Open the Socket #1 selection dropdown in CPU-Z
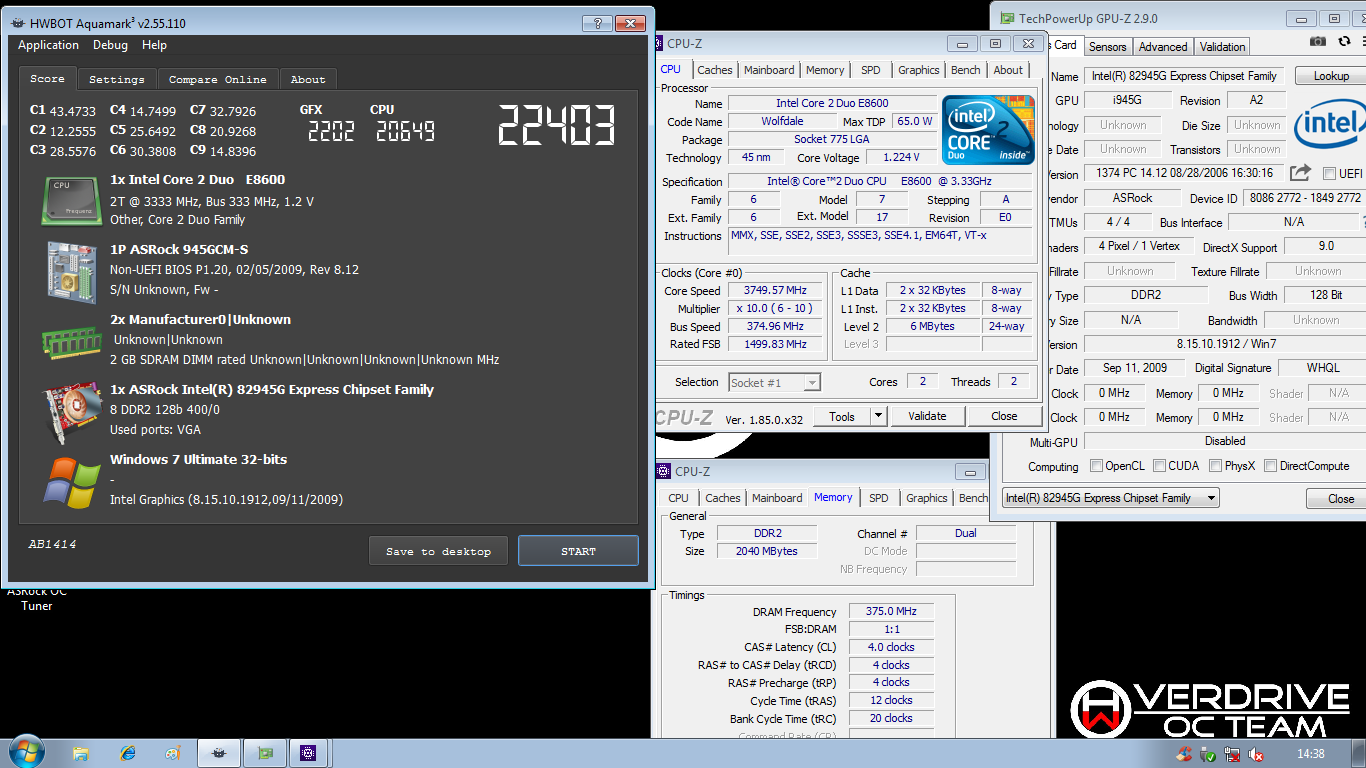 [774, 382]
